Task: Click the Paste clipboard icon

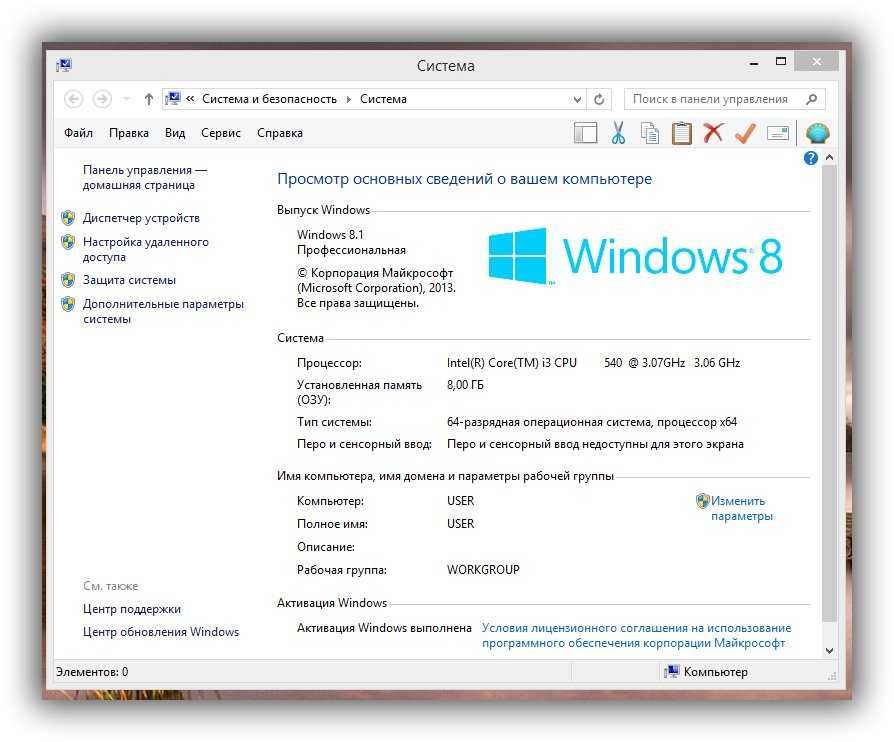Action: coord(681,133)
